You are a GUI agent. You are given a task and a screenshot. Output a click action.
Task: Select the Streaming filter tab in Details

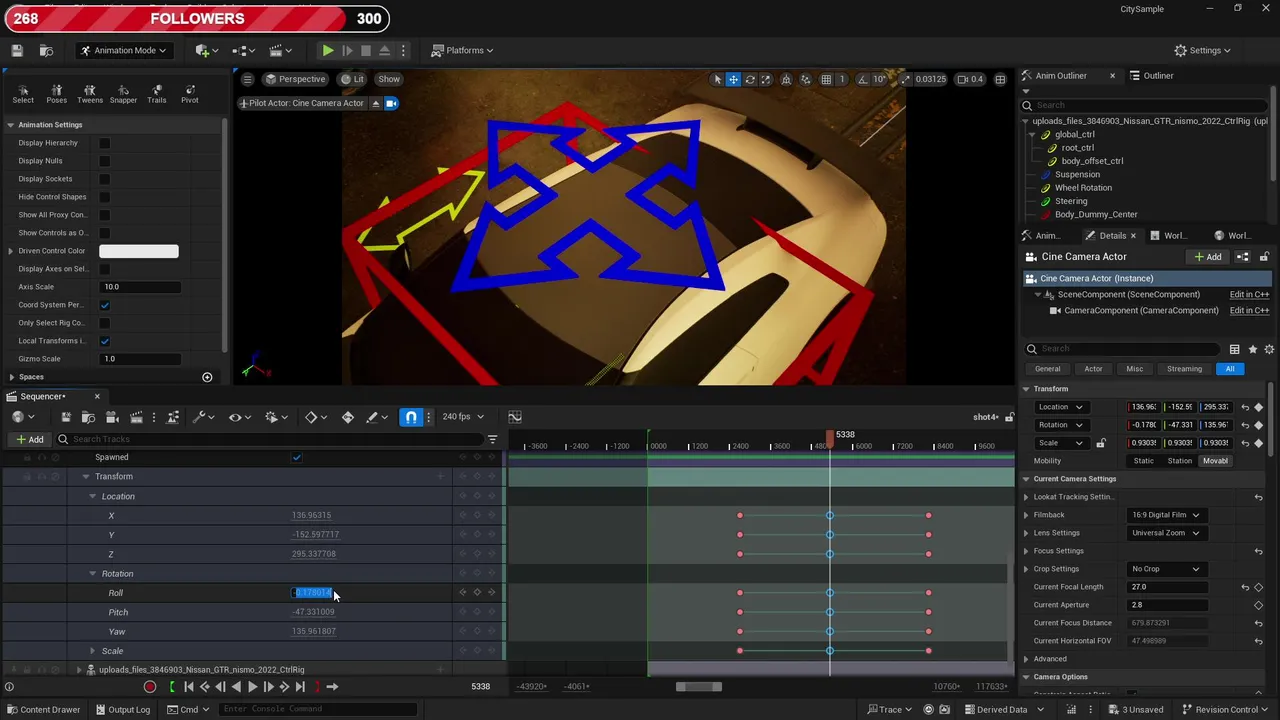[x=1184, y=369]
